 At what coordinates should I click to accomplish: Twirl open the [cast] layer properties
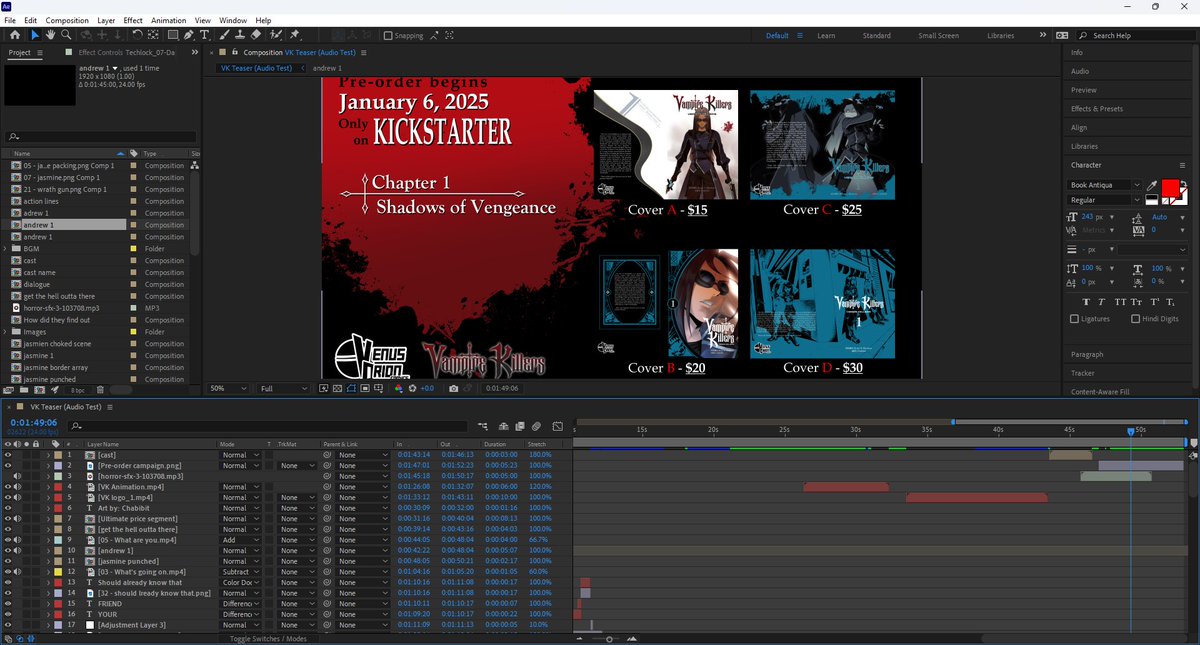click(x=48, y=455)
